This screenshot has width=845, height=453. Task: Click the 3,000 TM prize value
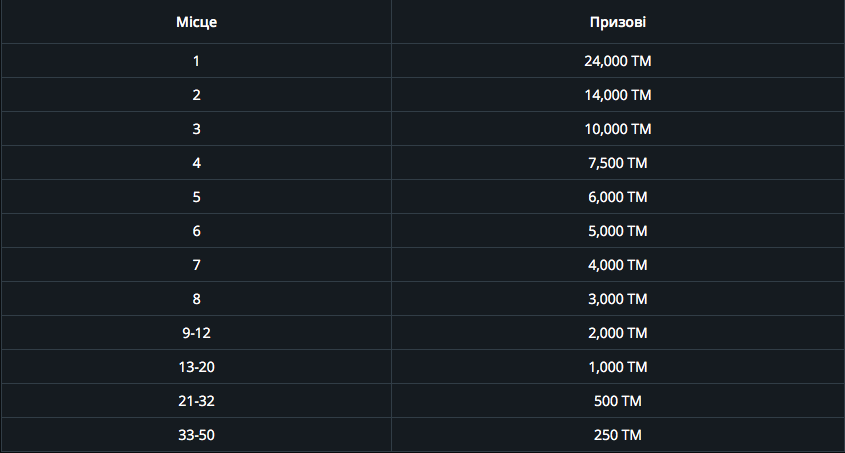618,298
